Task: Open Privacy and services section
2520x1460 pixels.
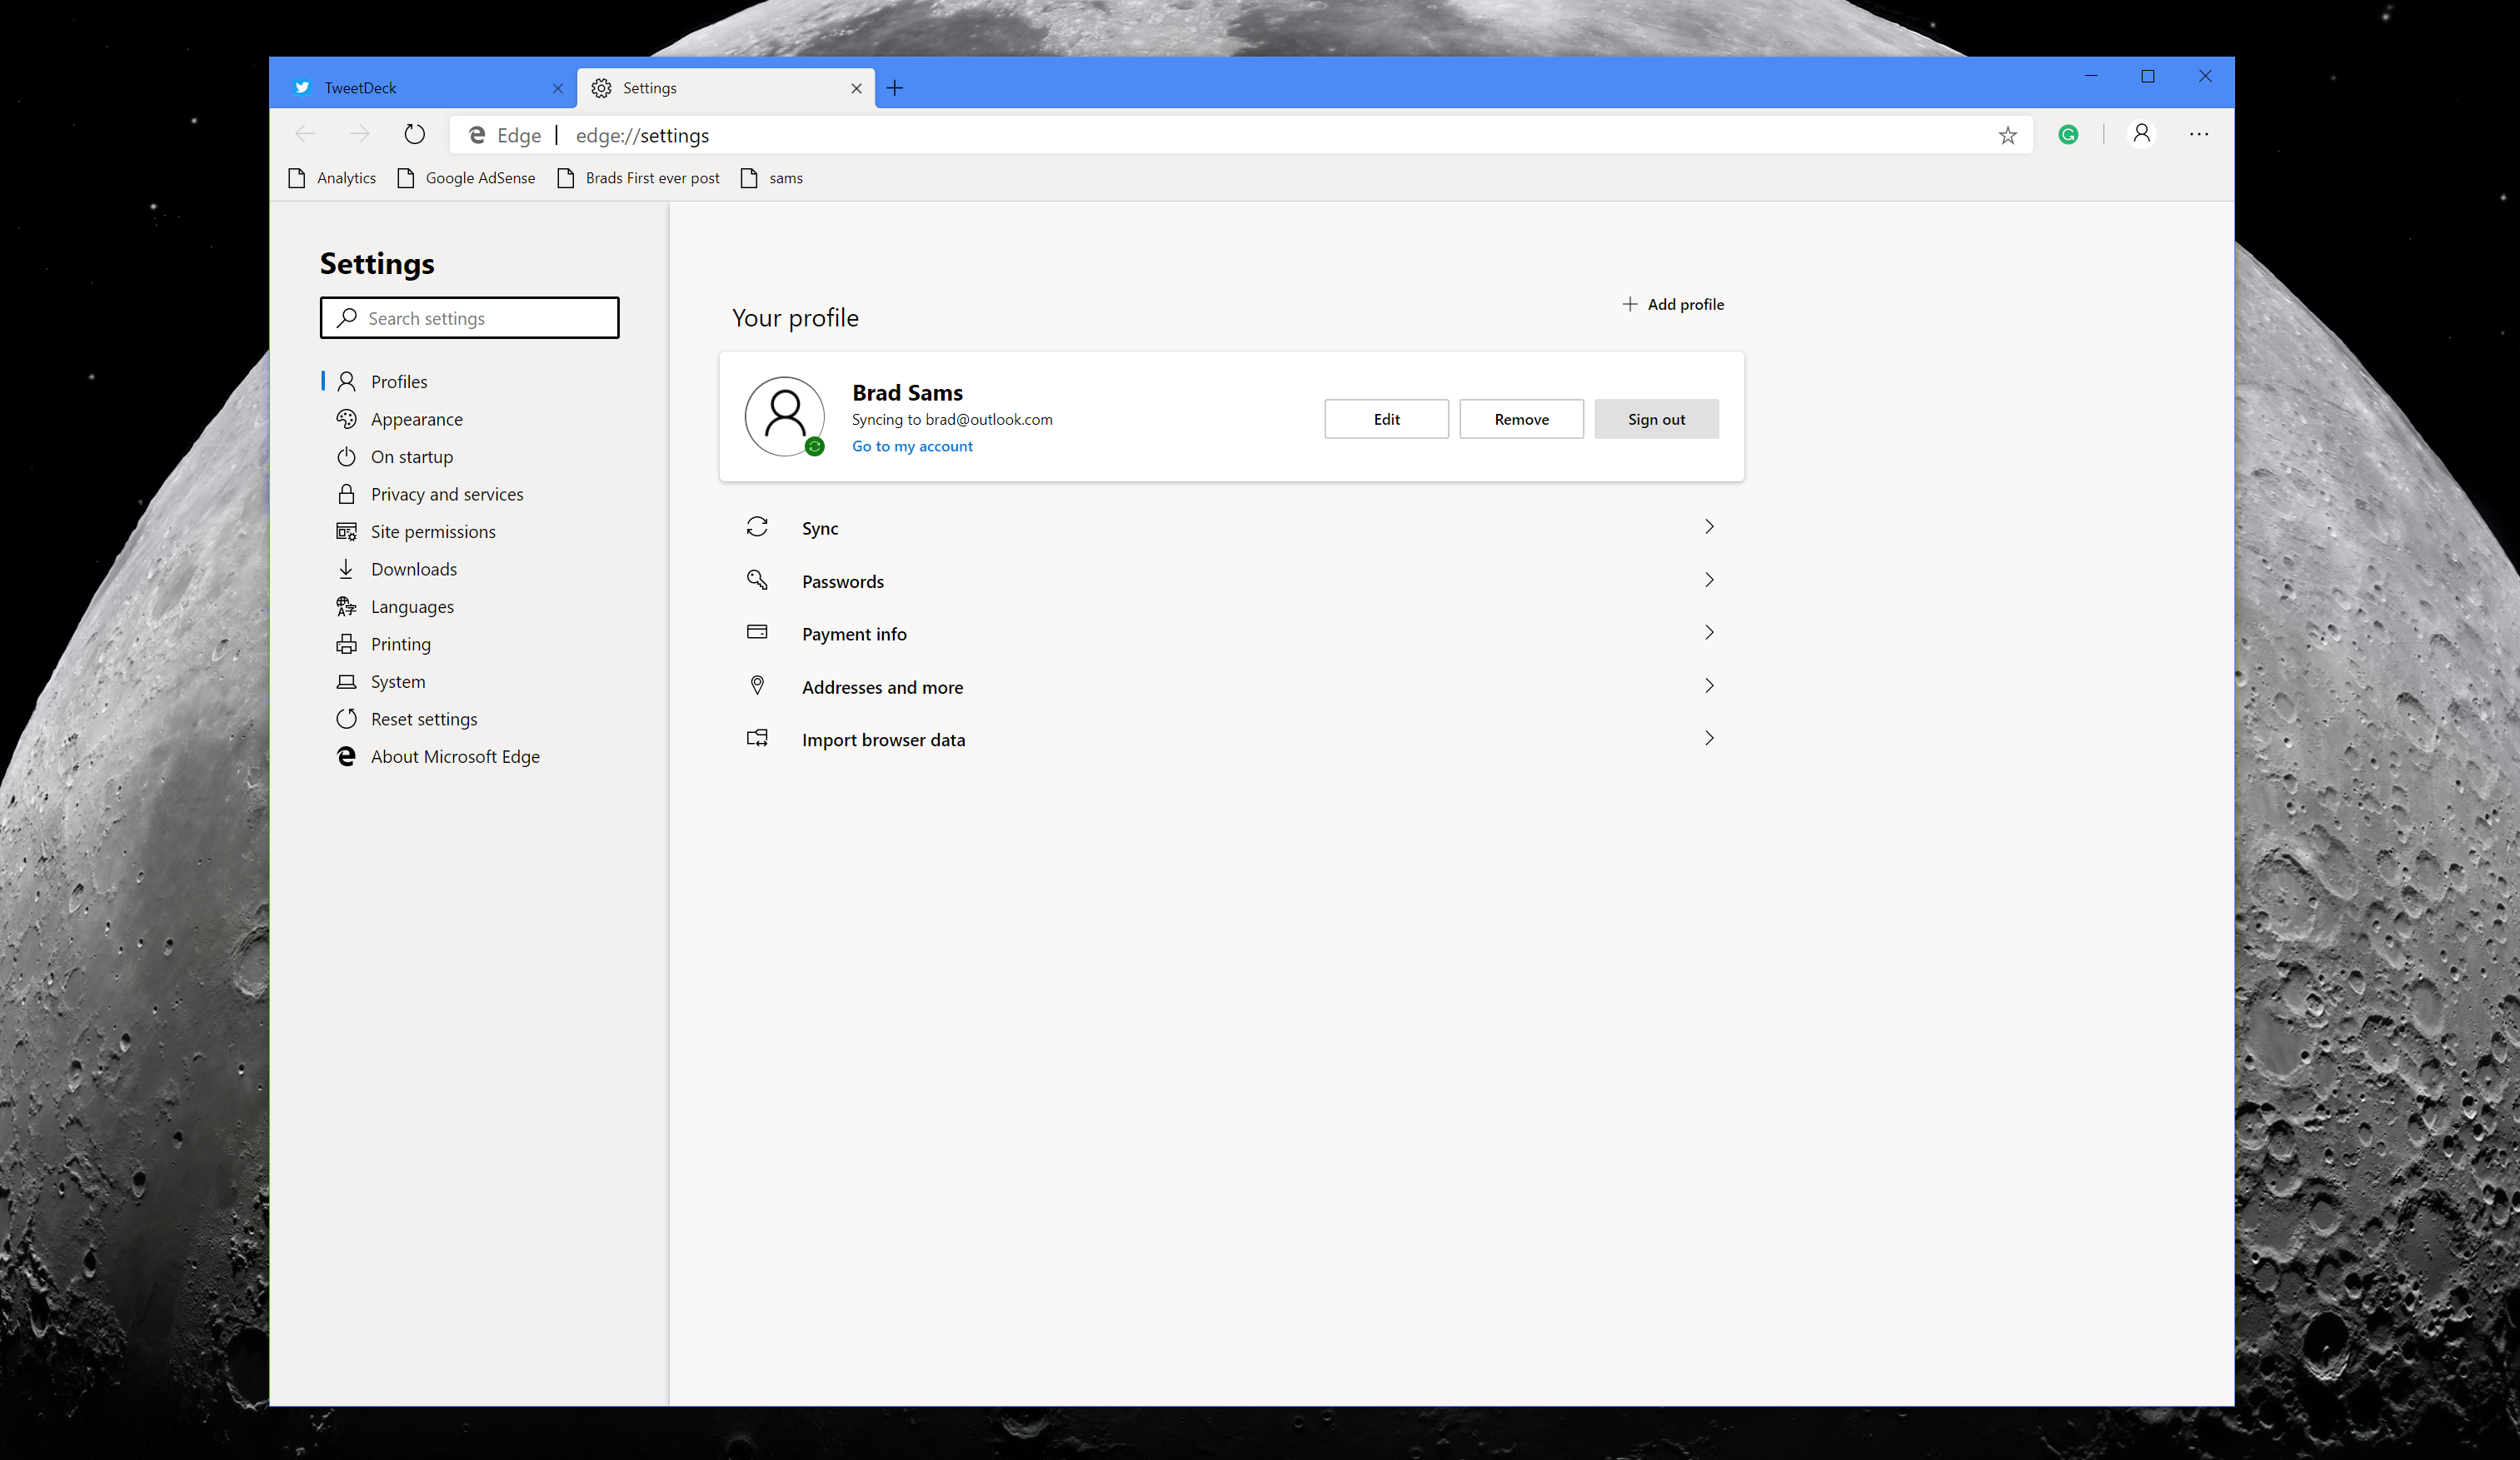Action: pyautogui.click(x=446, y=494)
